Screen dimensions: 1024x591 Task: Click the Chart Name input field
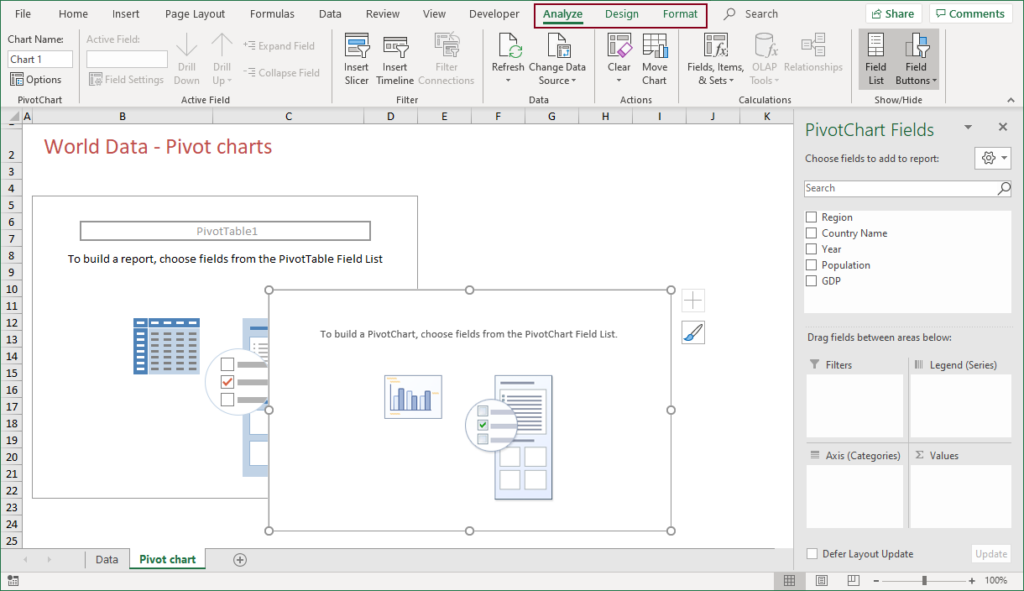coord(39,59)
